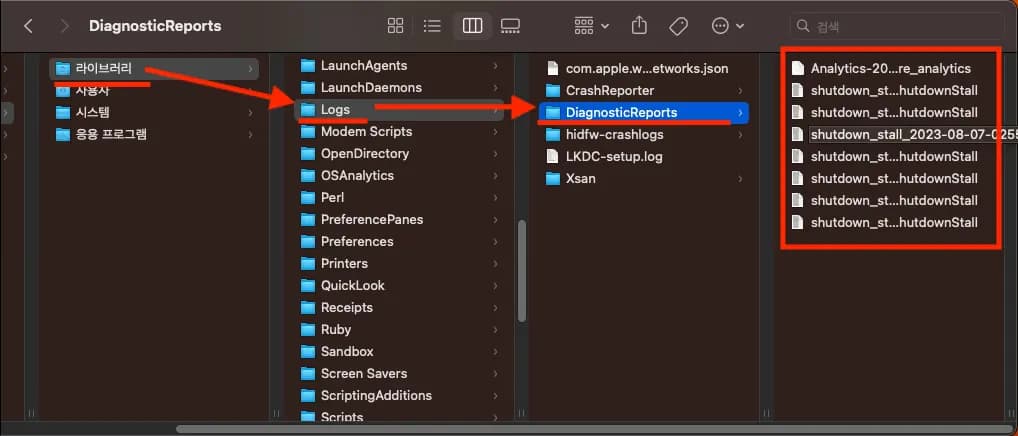
Task: Open the more actions ellipsis menu
Action: coord(727,25)
